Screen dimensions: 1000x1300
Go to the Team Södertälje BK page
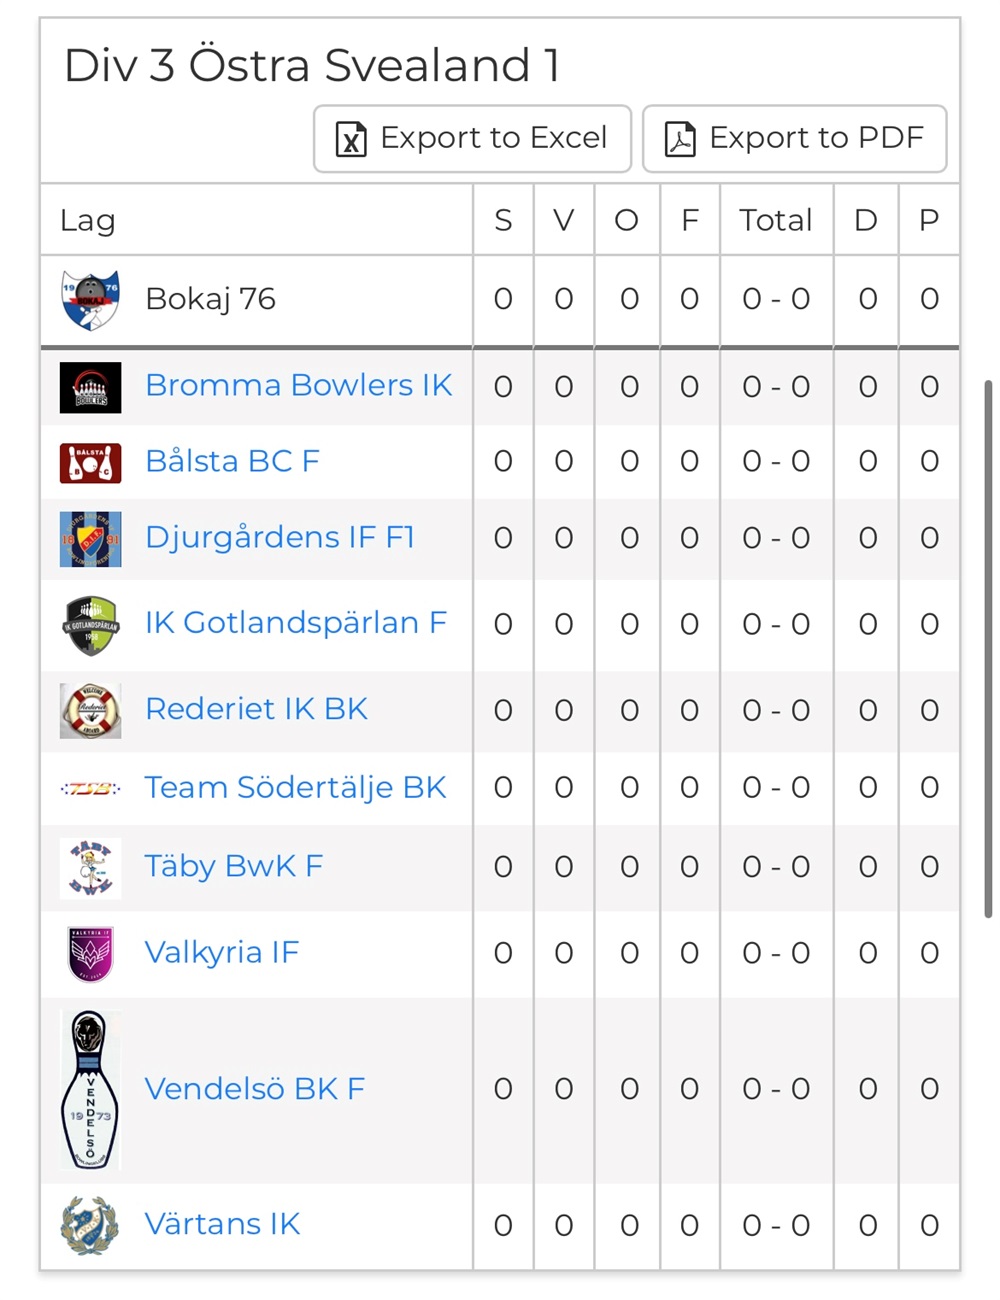[295, 787]
